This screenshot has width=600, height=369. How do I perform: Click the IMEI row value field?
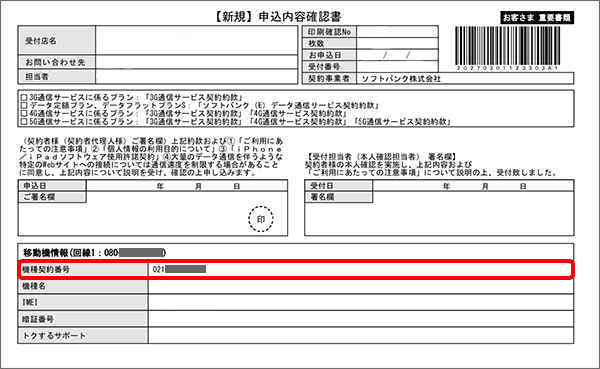point(361,302)
